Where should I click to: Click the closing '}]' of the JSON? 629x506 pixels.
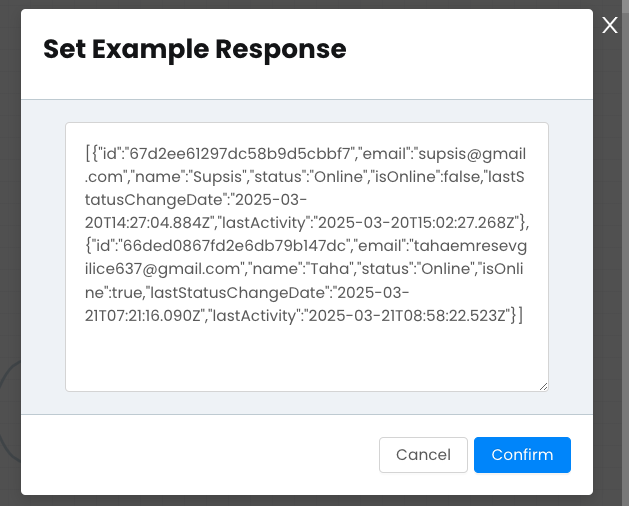[517, 316]
